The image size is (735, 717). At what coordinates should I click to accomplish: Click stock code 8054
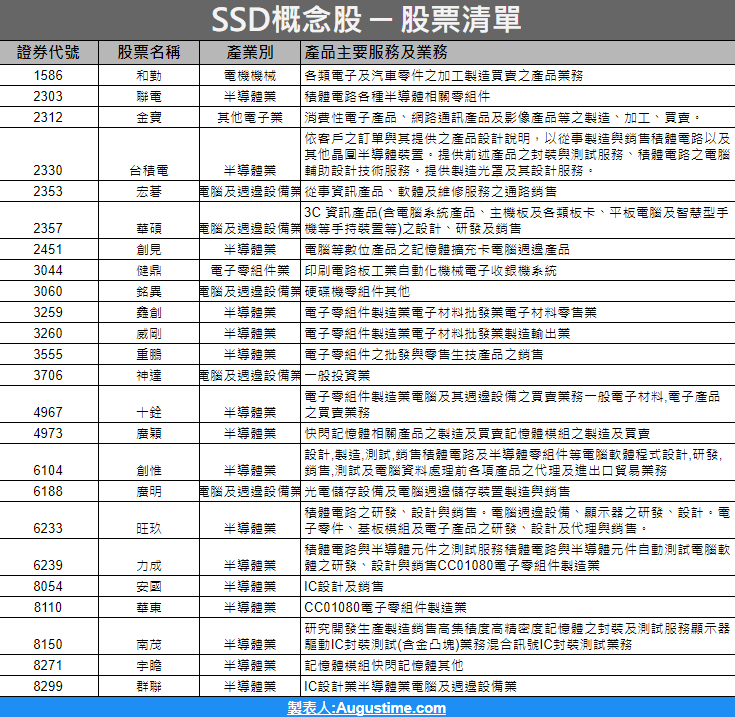pyautogui.click(x=48, y=587)
